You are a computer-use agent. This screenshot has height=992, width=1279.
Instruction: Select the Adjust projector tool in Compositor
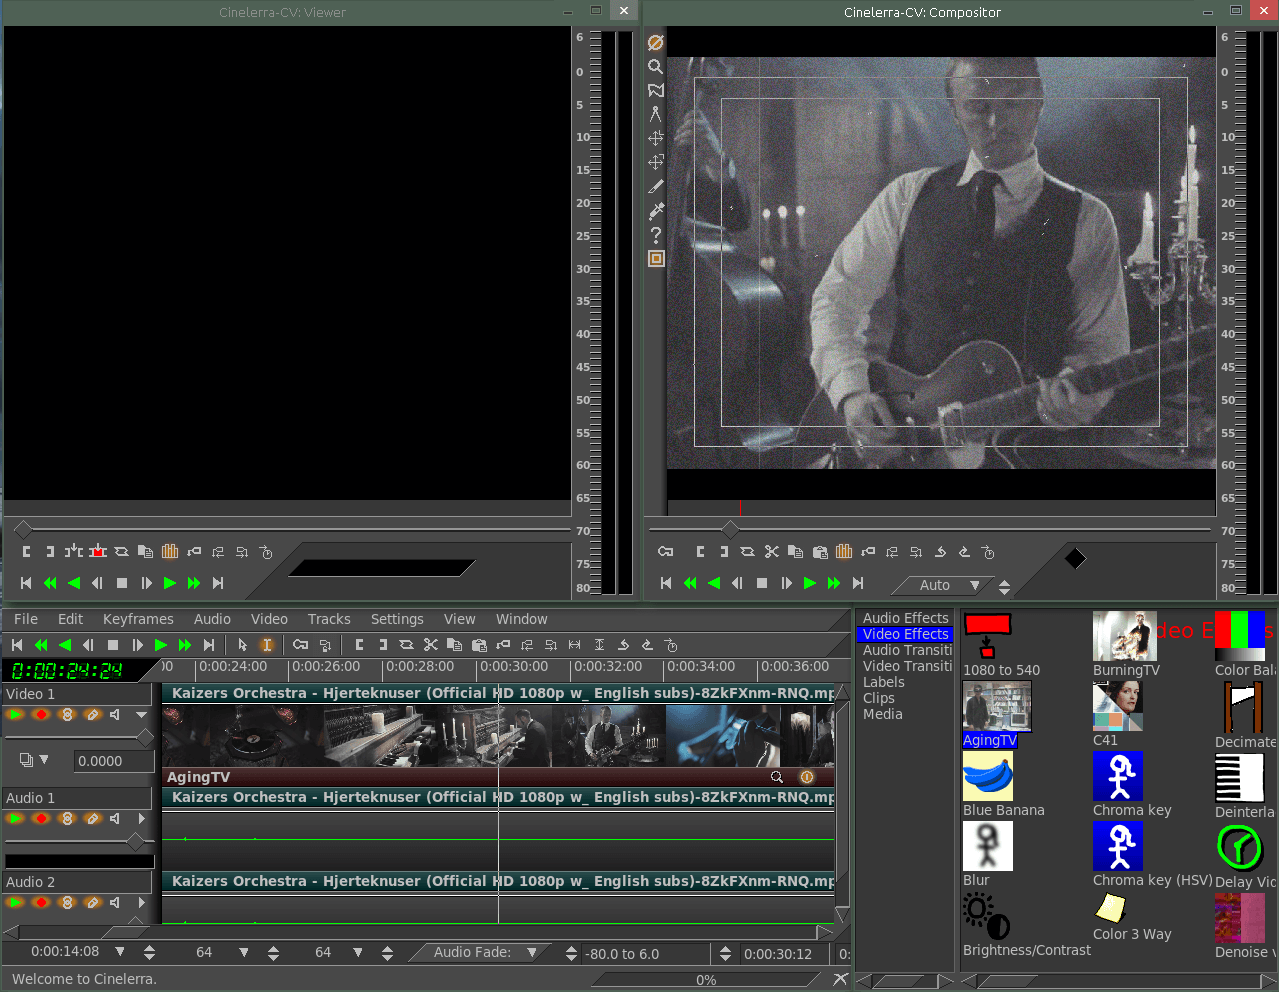(x=656, y=162)
